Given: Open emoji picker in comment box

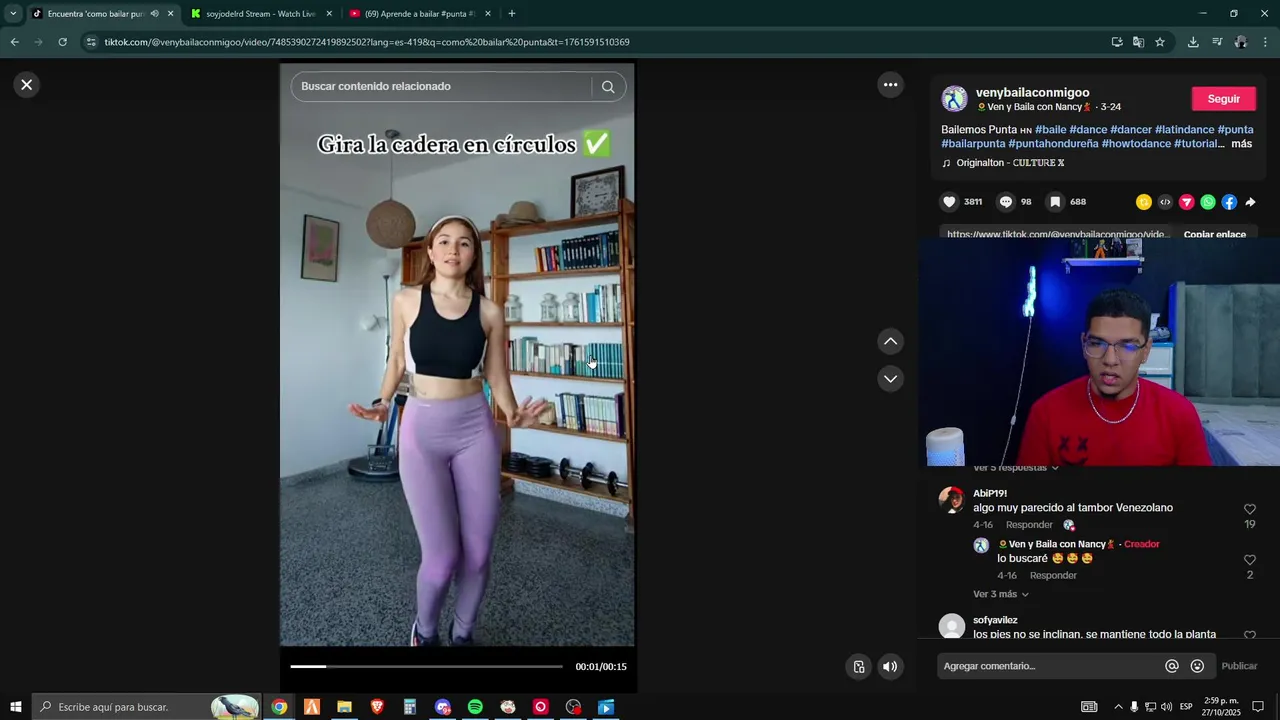Looking at the screenshot, I should tap(1197, 666).
